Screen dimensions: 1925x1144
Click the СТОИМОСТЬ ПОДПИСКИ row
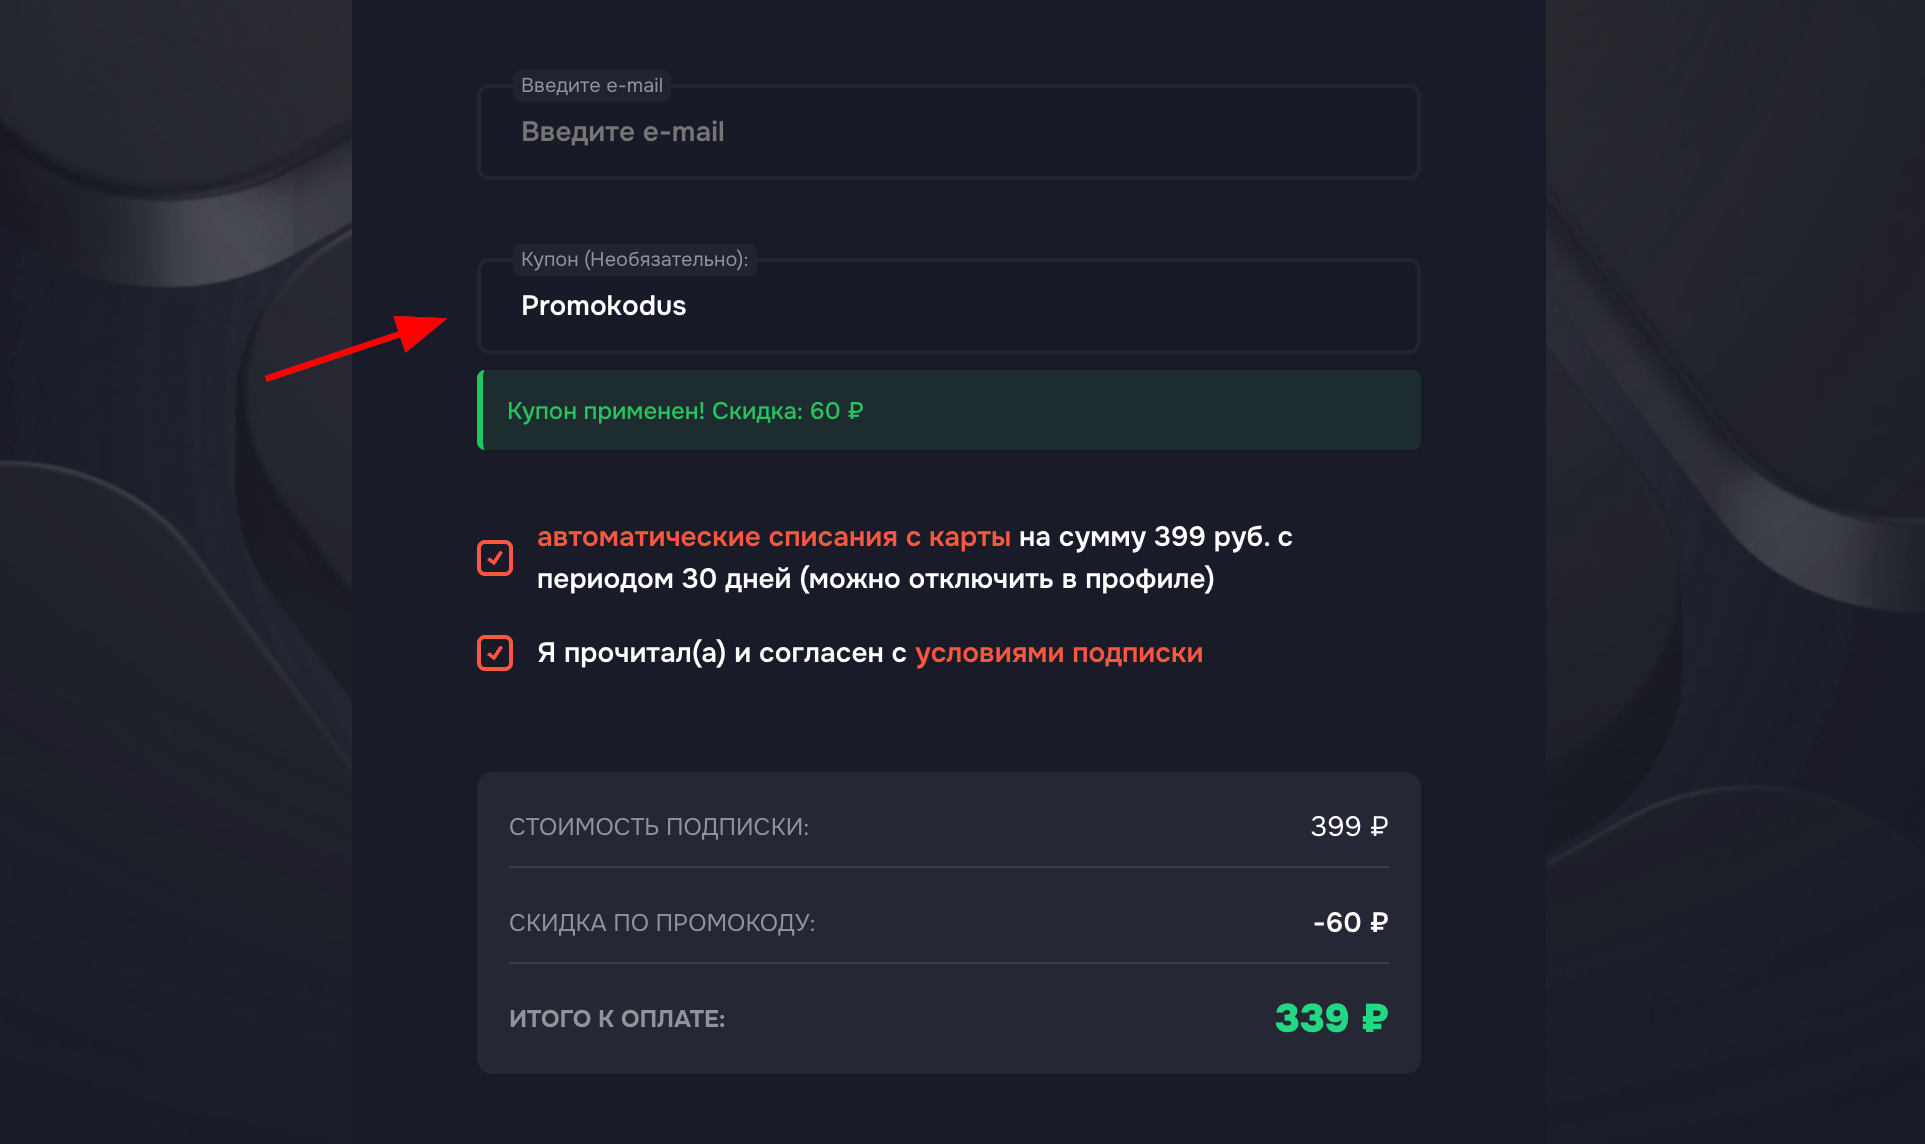point(948,826)
